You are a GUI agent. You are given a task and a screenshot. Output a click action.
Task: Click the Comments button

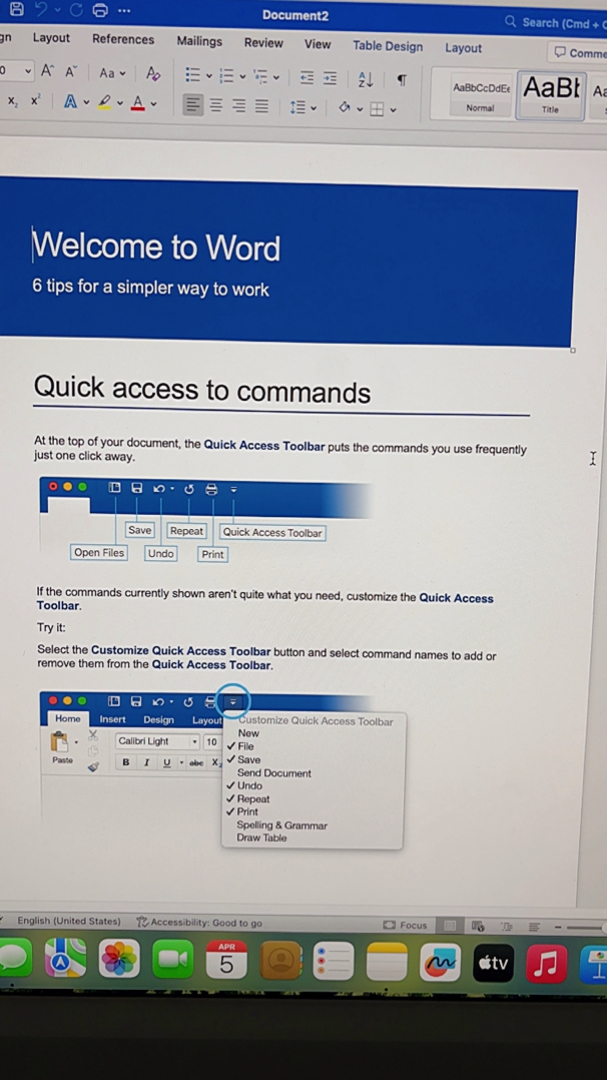click(x=577, y=52)
